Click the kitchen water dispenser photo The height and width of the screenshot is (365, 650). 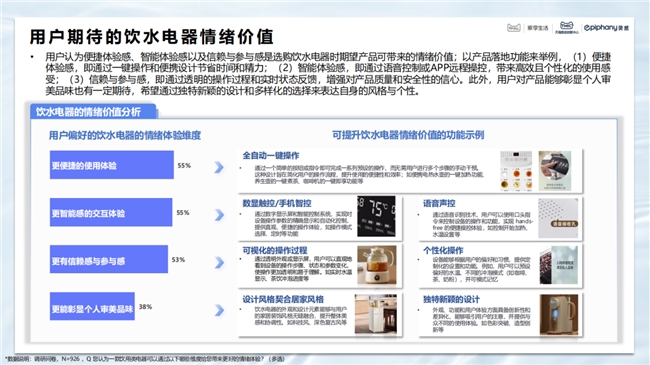click(376, 314)
